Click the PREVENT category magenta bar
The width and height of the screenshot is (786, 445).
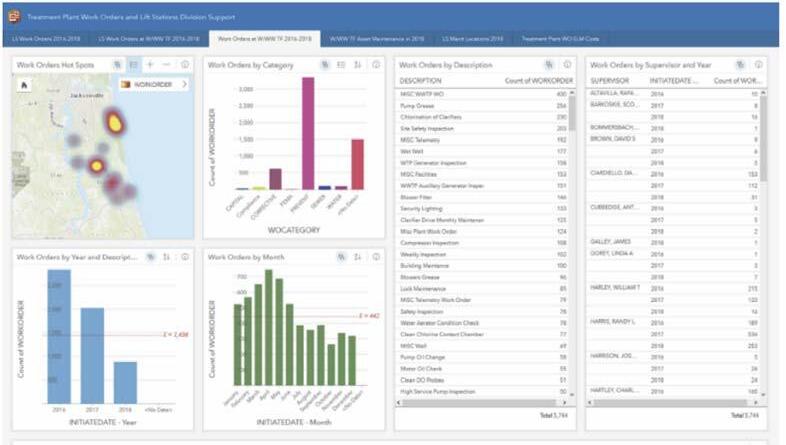click(308, 133)
